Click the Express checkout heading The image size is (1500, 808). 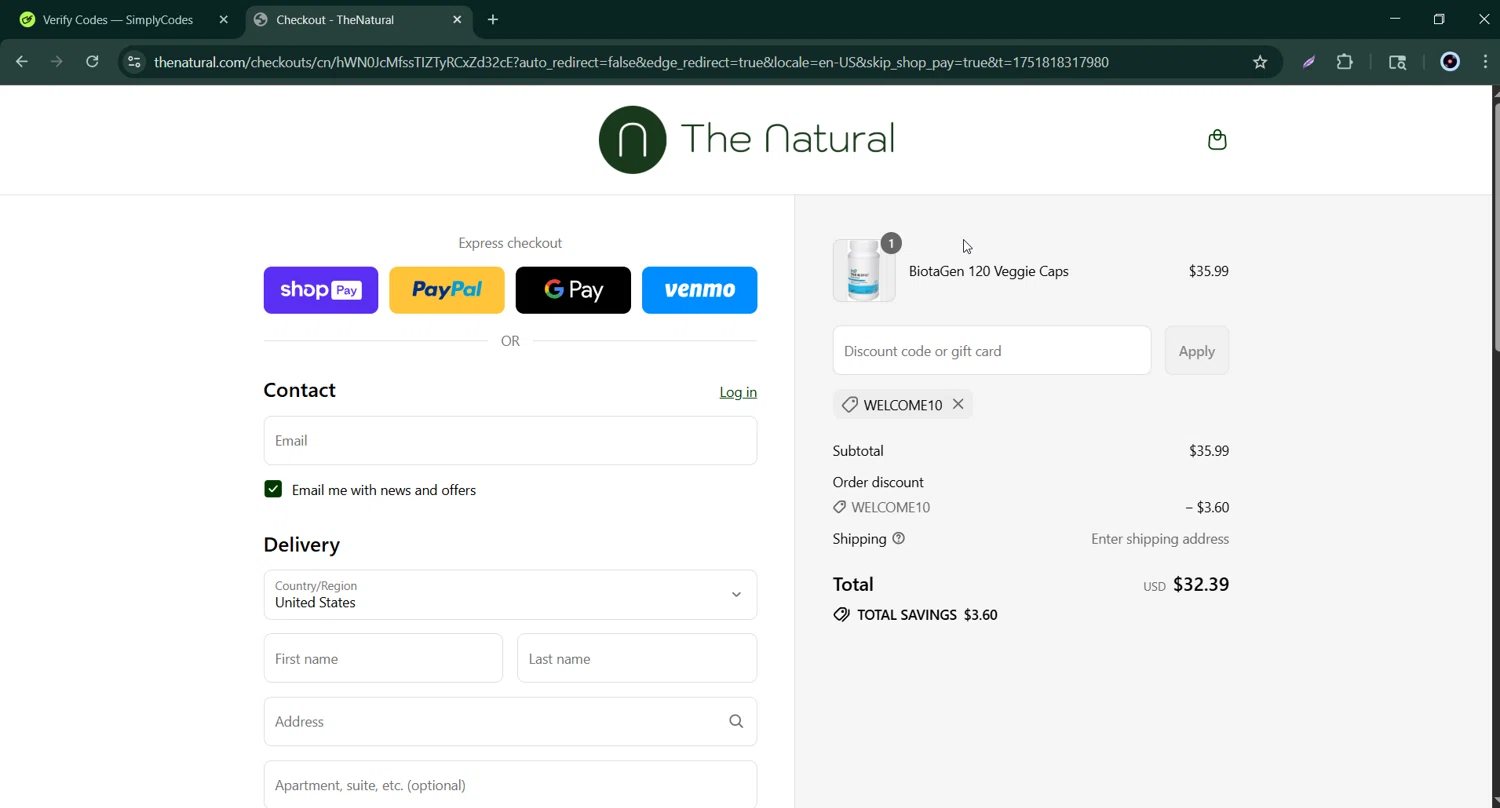click(510, 243)
